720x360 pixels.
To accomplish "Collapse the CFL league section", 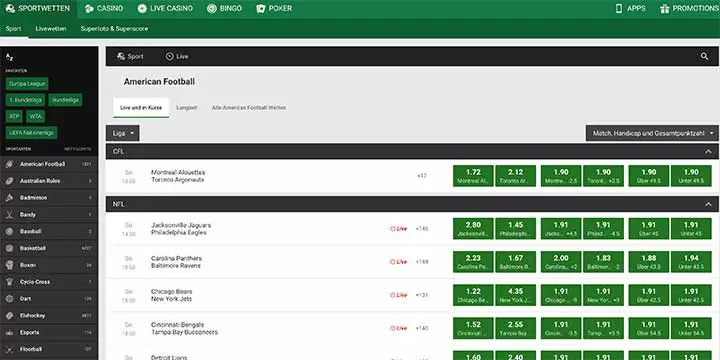I will 709,152.
